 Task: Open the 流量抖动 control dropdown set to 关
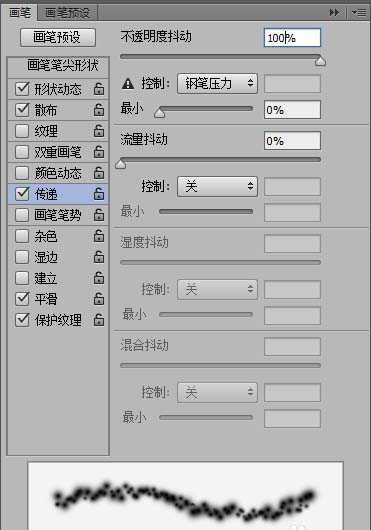pyautogui.click(x=217, y=187)
